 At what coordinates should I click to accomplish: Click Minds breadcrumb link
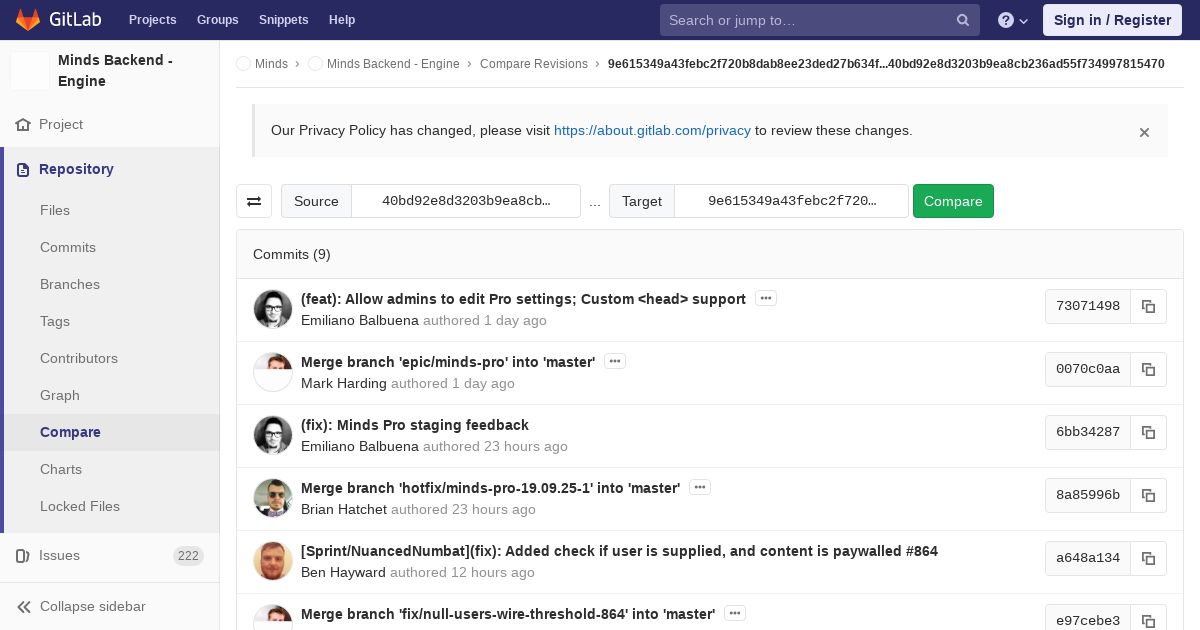pyautogui.click(x=271, y=63)
